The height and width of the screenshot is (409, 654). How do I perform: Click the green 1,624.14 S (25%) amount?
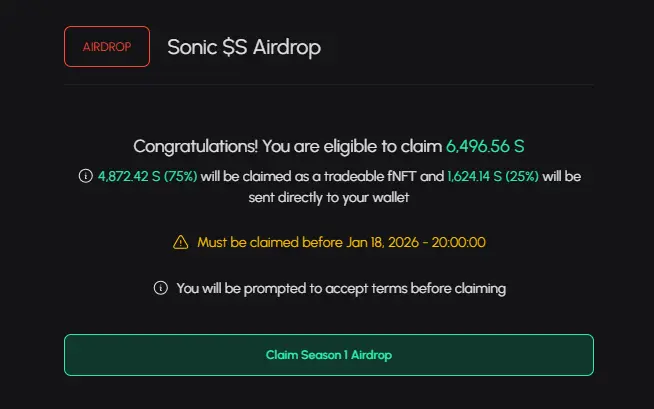point(493,176)
